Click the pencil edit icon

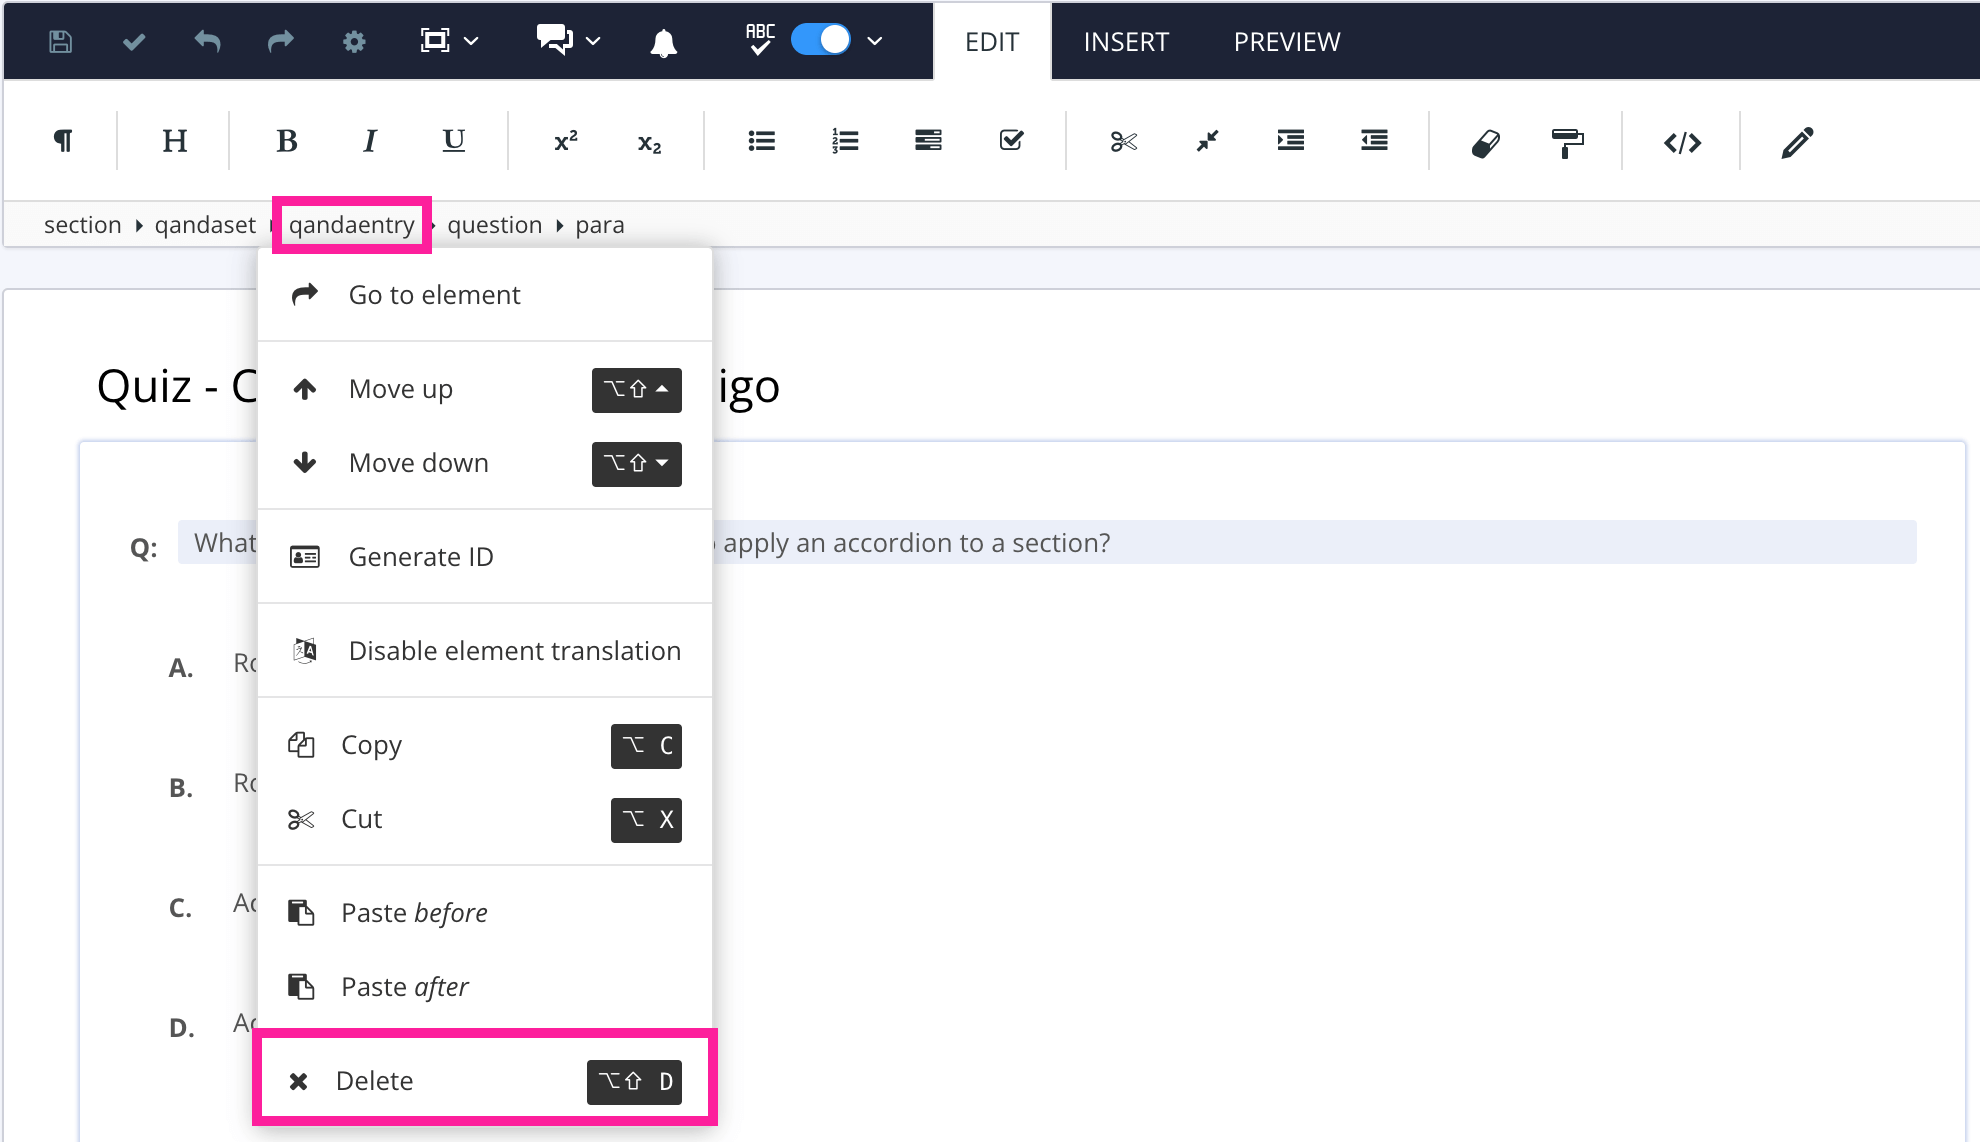(1797, 143)
